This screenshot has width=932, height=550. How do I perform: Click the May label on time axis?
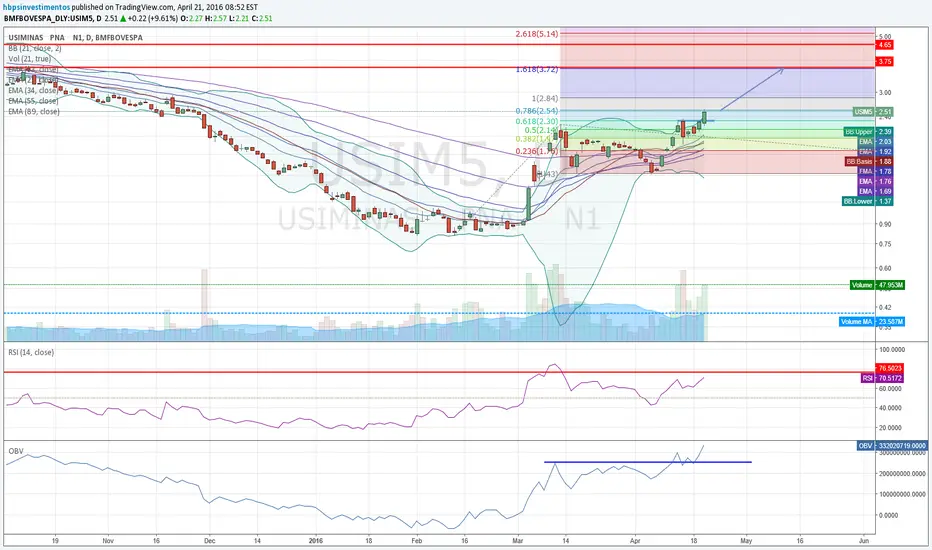tap(747, 541)
